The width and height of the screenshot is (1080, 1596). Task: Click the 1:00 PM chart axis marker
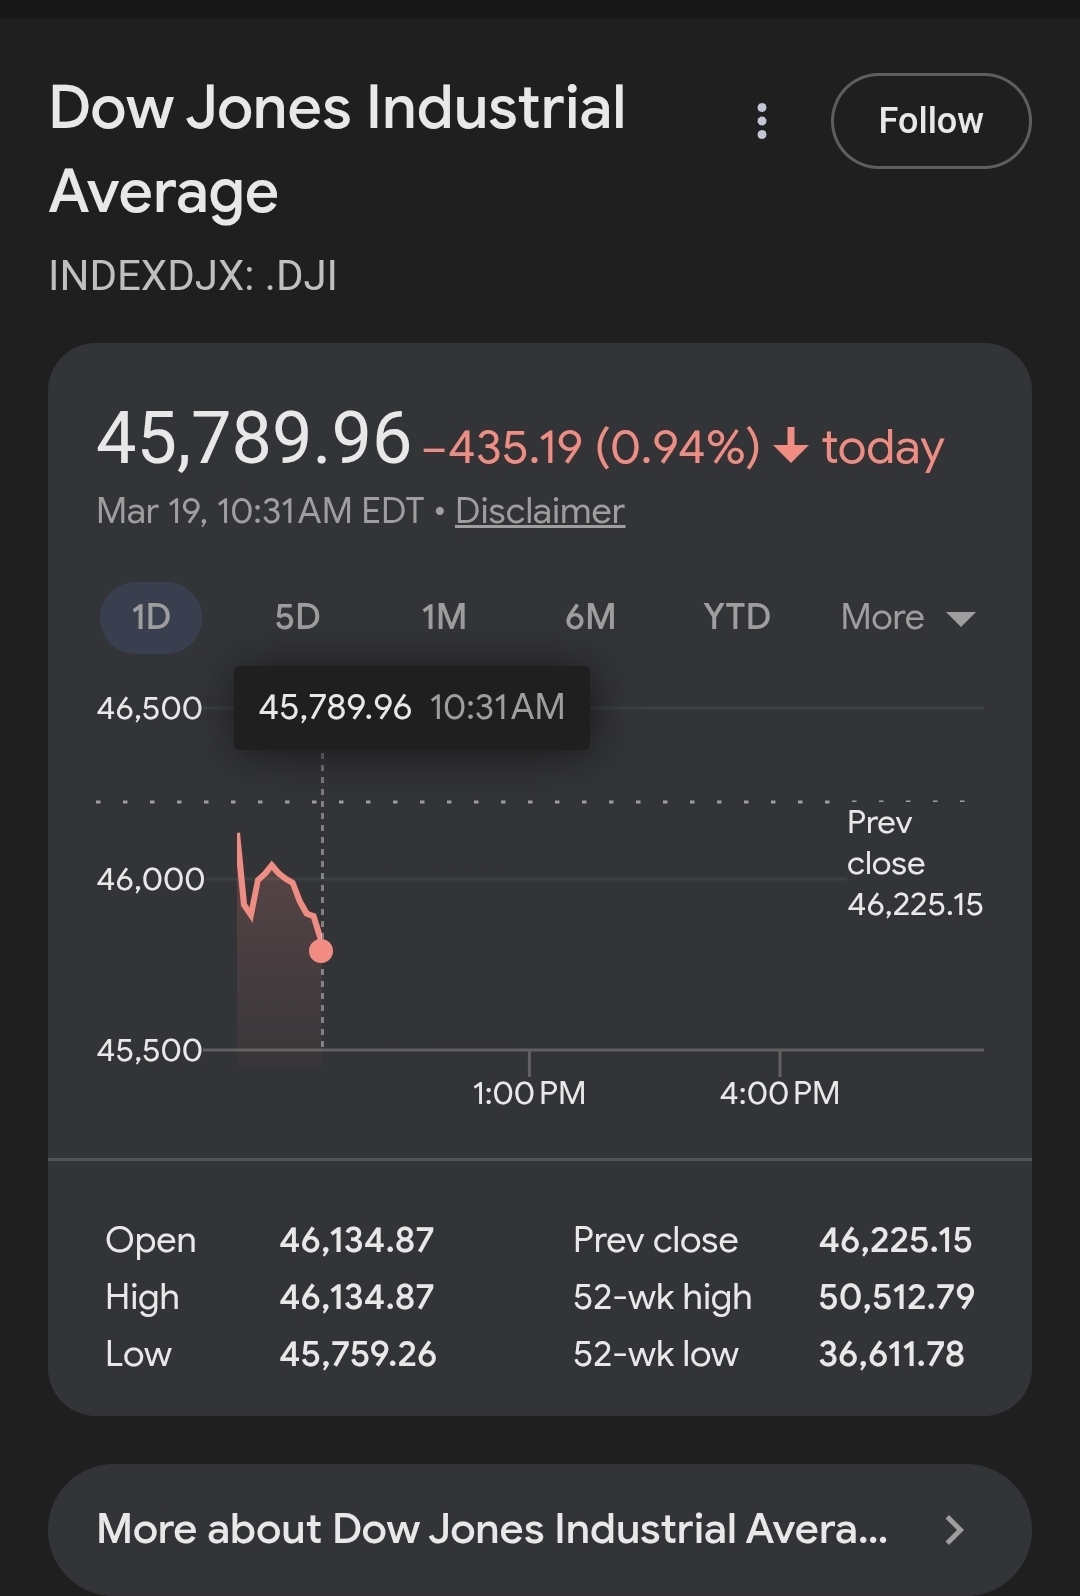pyautogui.click(x=529, y=1092)
